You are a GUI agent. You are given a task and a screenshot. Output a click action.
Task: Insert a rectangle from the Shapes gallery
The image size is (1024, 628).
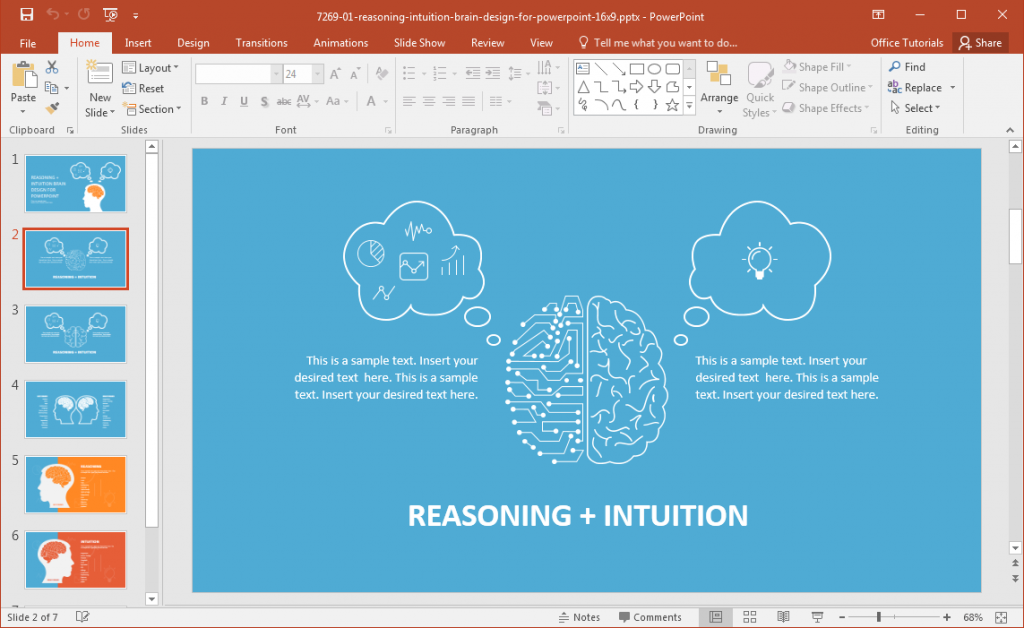[636, 69]
